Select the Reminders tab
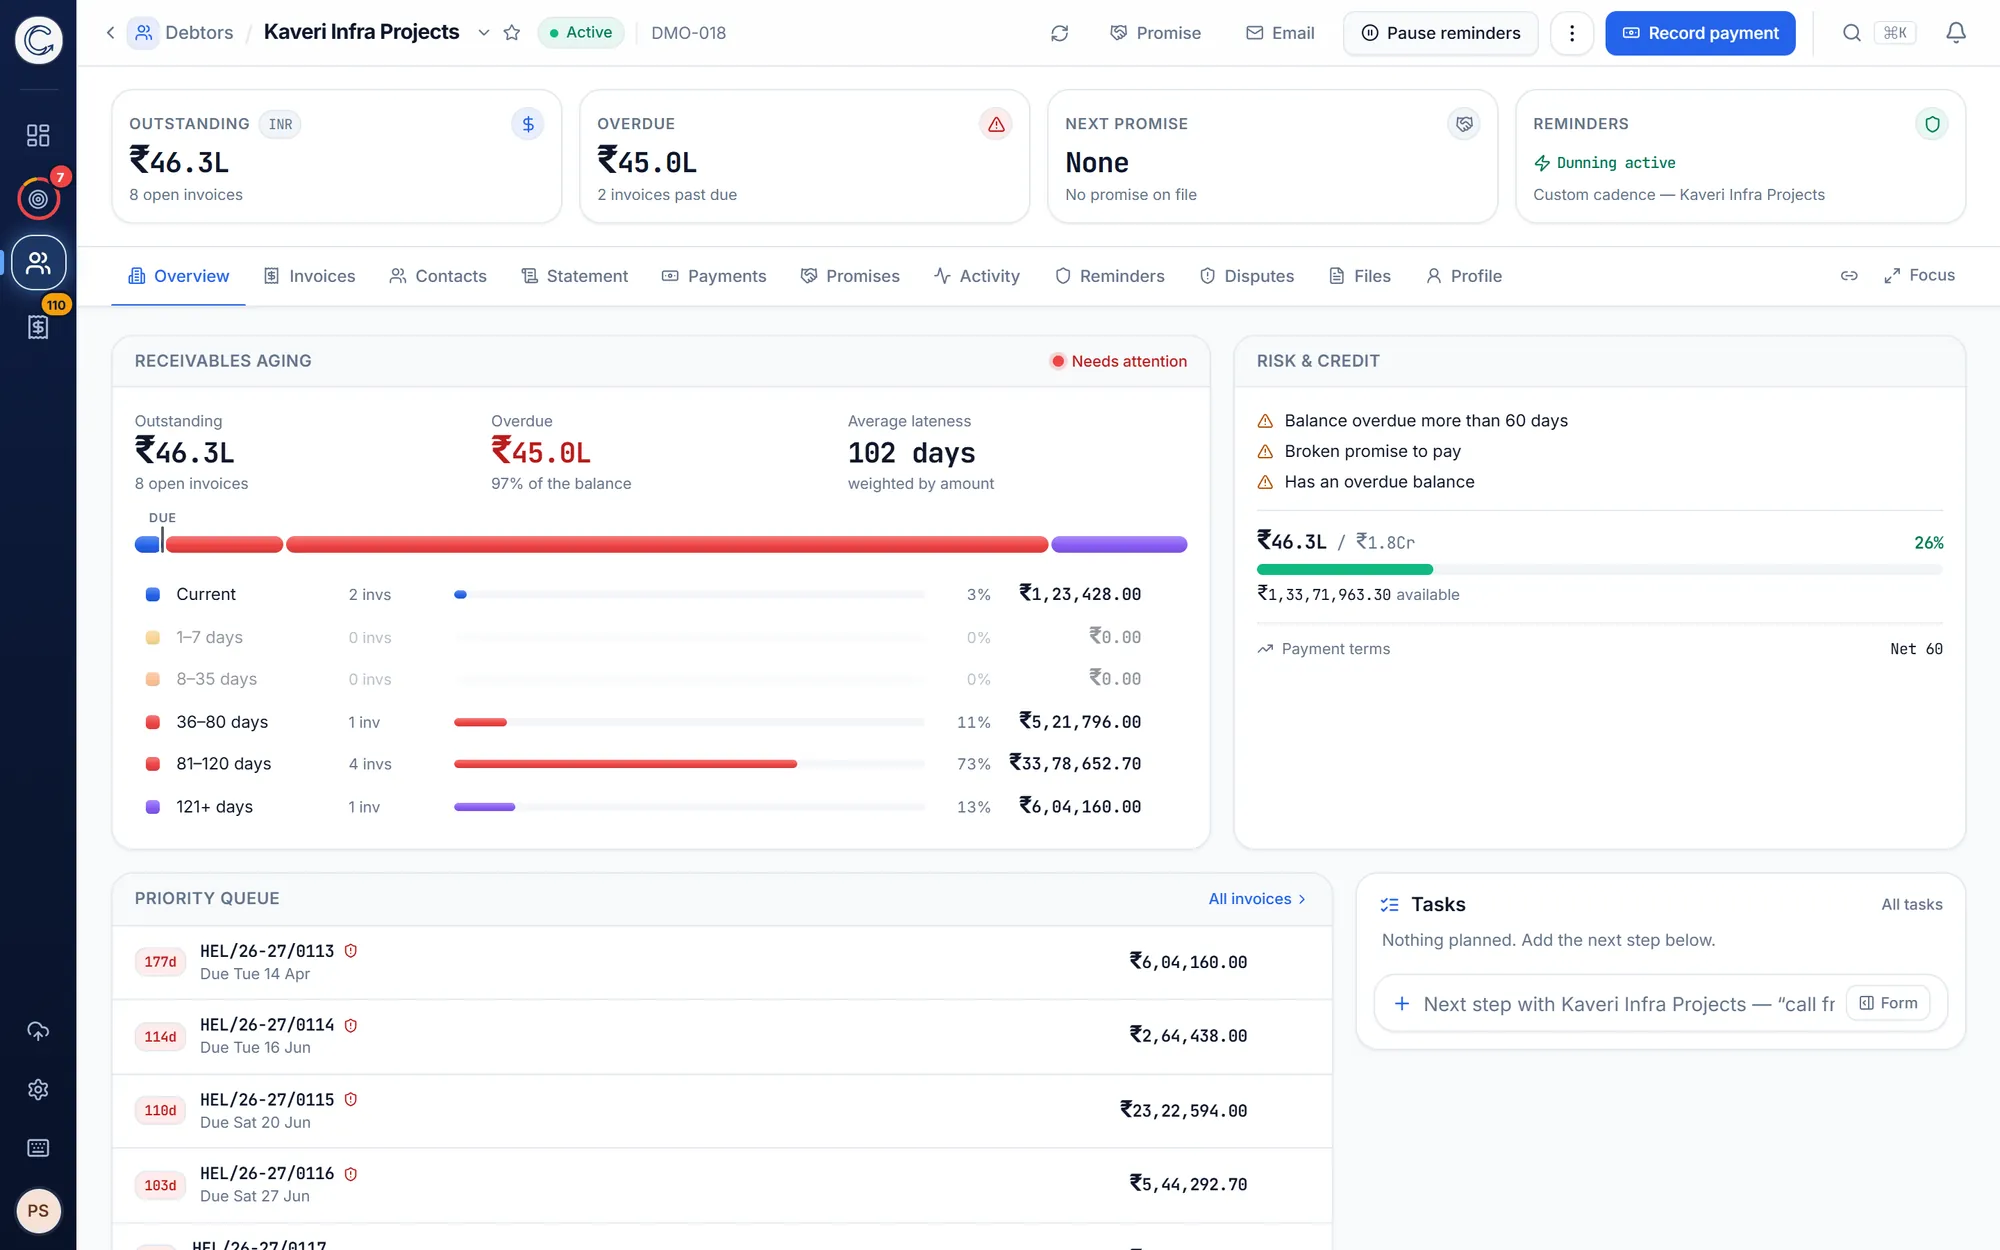 (x=1110, y=276)
